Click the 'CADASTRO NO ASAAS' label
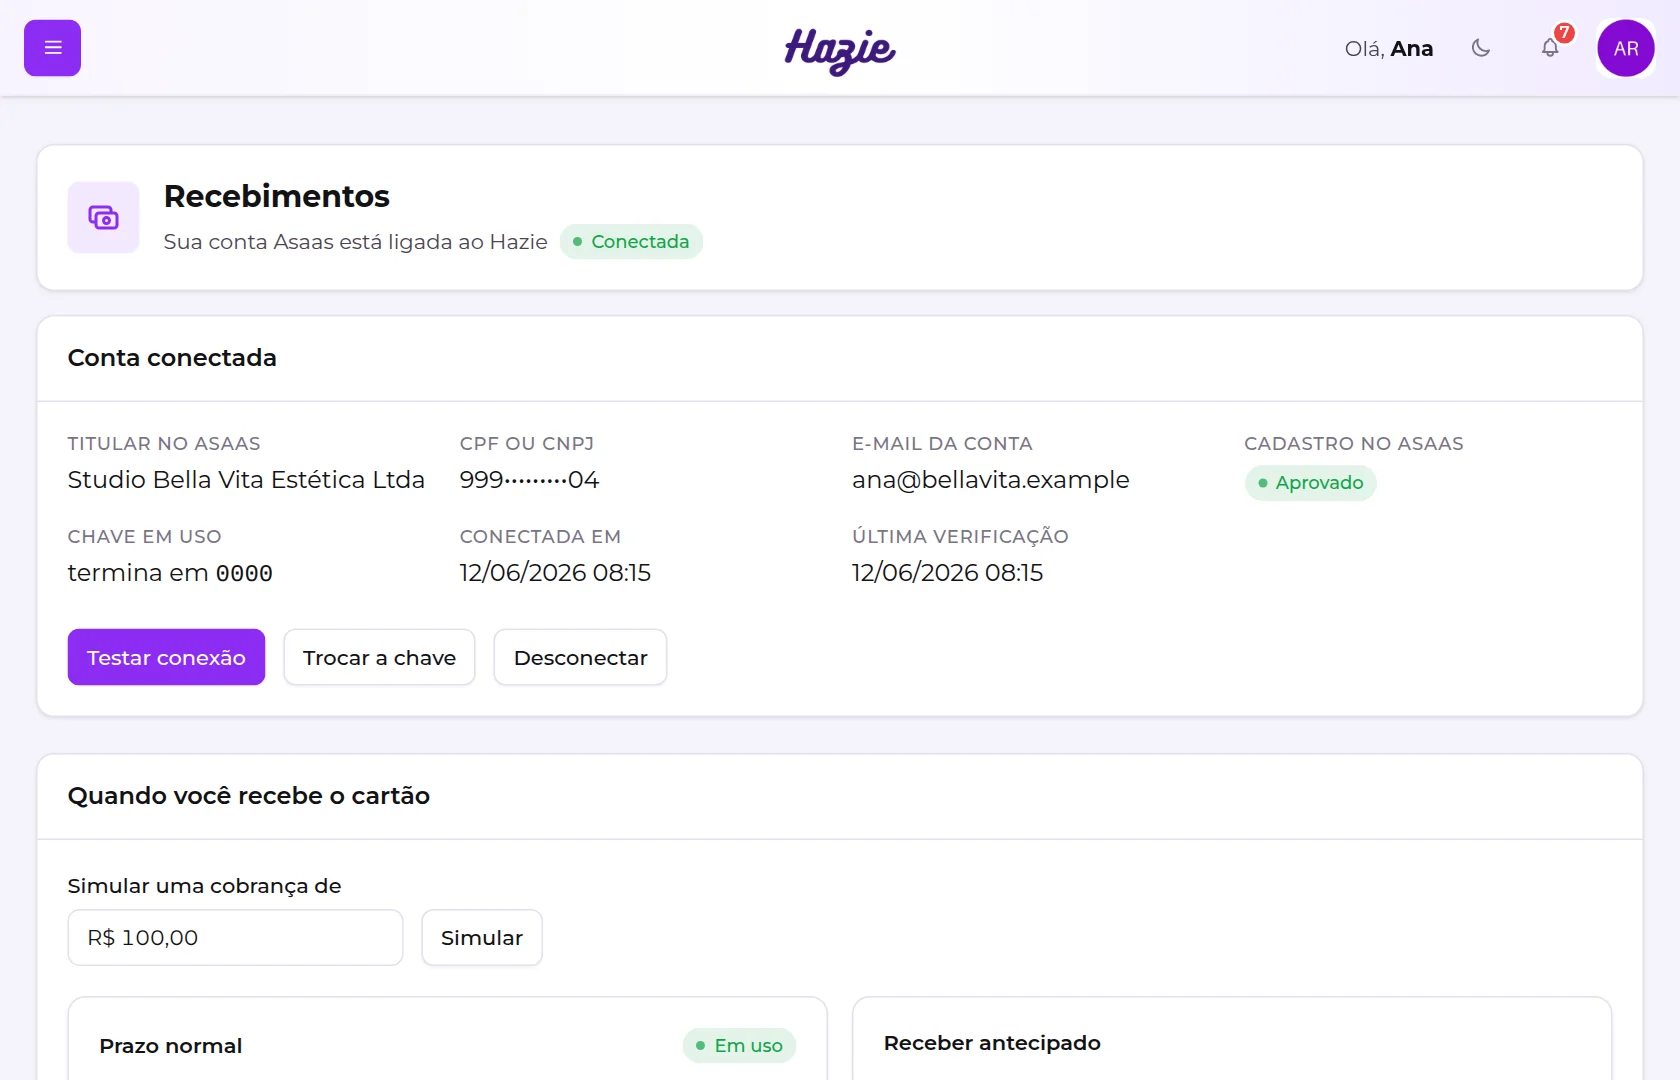The image size is (1680, 1080). click(1354, 443)
